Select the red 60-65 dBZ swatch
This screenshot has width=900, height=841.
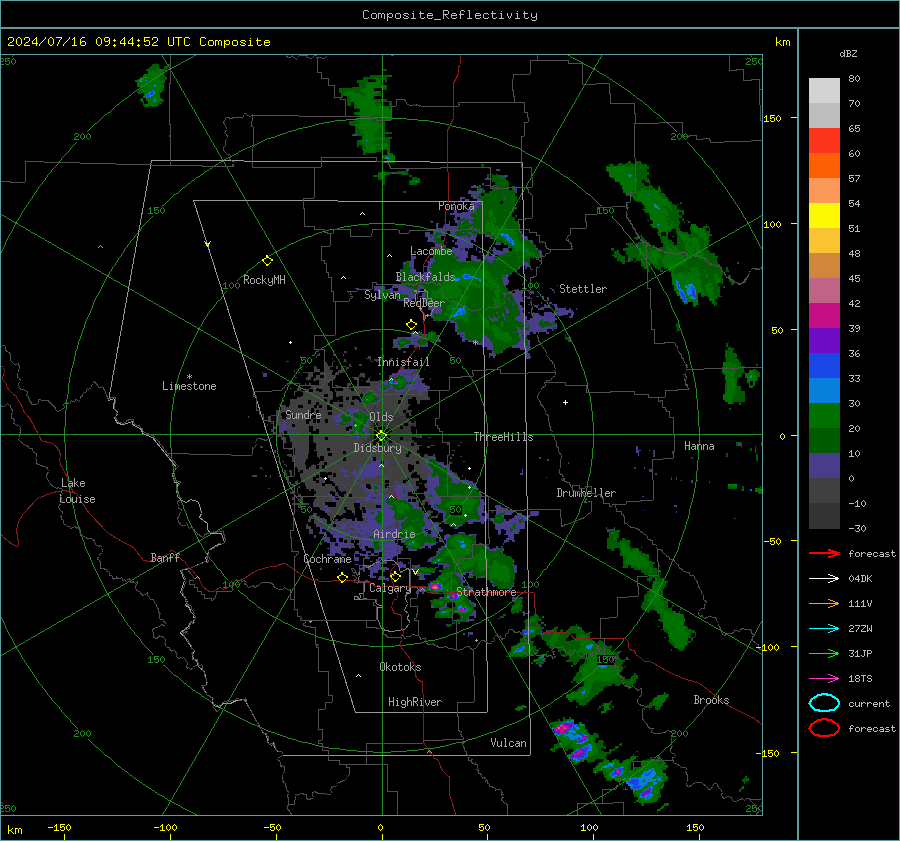point(824,141)
